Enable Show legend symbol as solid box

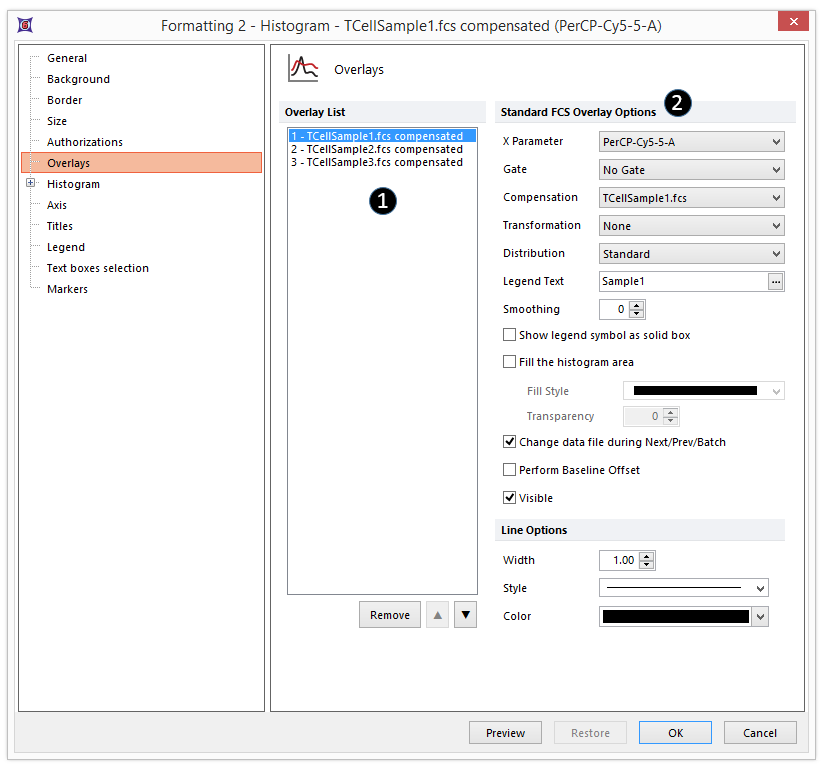[x=510, y=335]
